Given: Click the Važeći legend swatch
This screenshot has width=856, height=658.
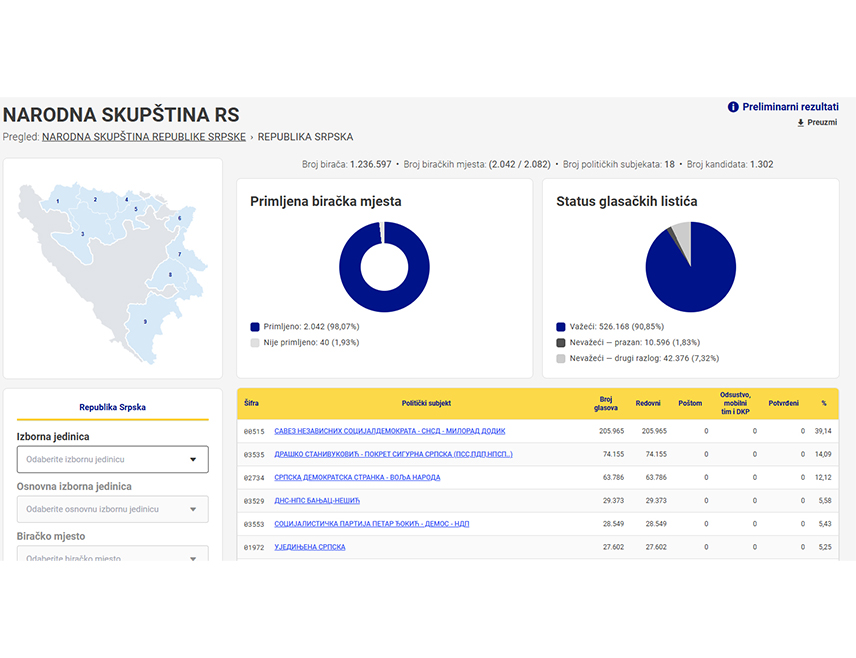Looking at the screenshot, I should tap(561, 327).
